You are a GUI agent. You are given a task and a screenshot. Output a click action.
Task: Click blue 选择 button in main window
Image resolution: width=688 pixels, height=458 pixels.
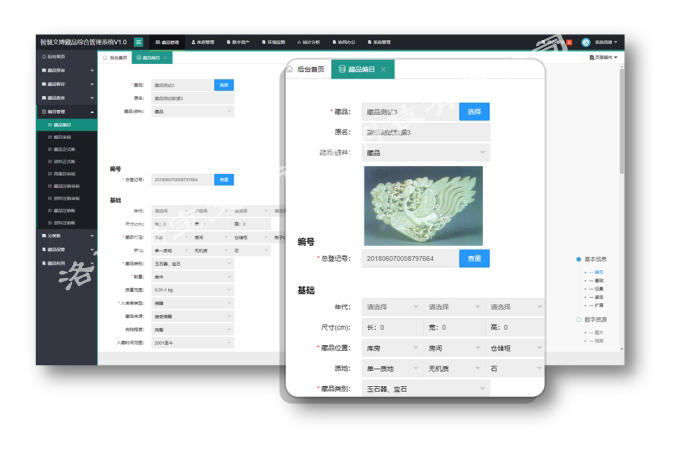(x=224, y=85)
